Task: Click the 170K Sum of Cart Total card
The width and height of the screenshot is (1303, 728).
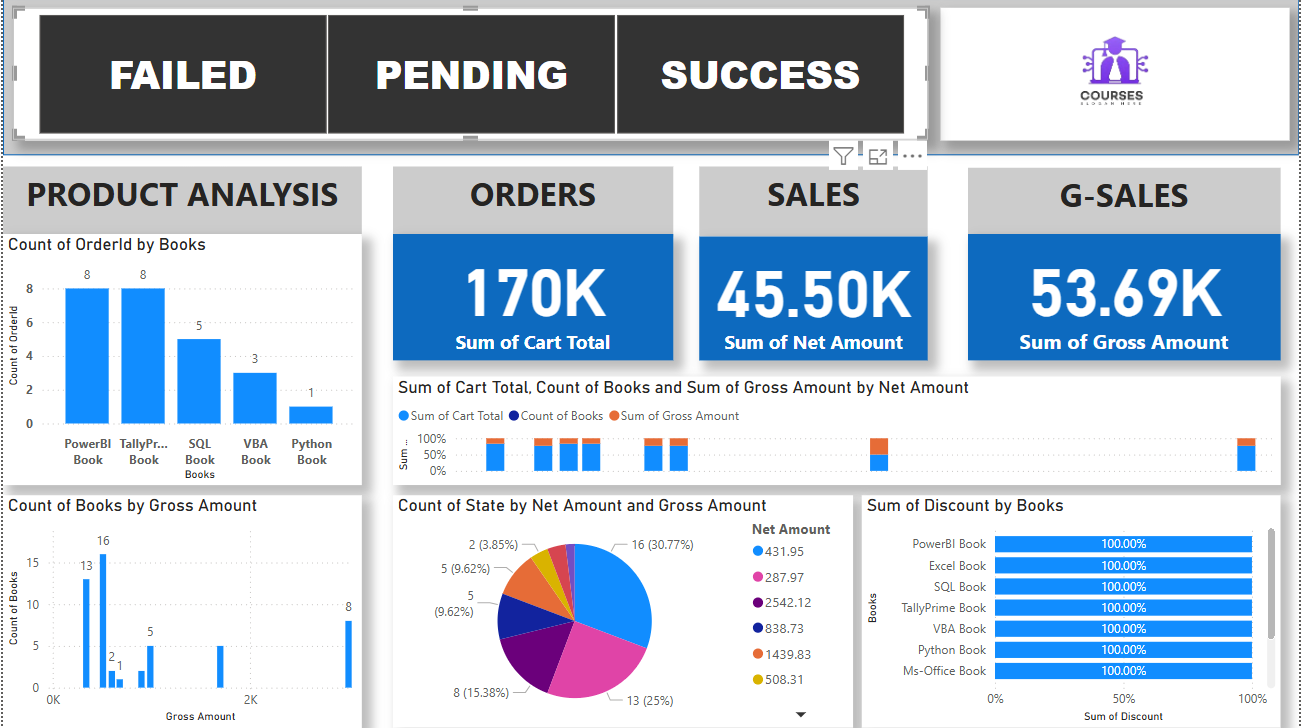Action: [533, 295]
